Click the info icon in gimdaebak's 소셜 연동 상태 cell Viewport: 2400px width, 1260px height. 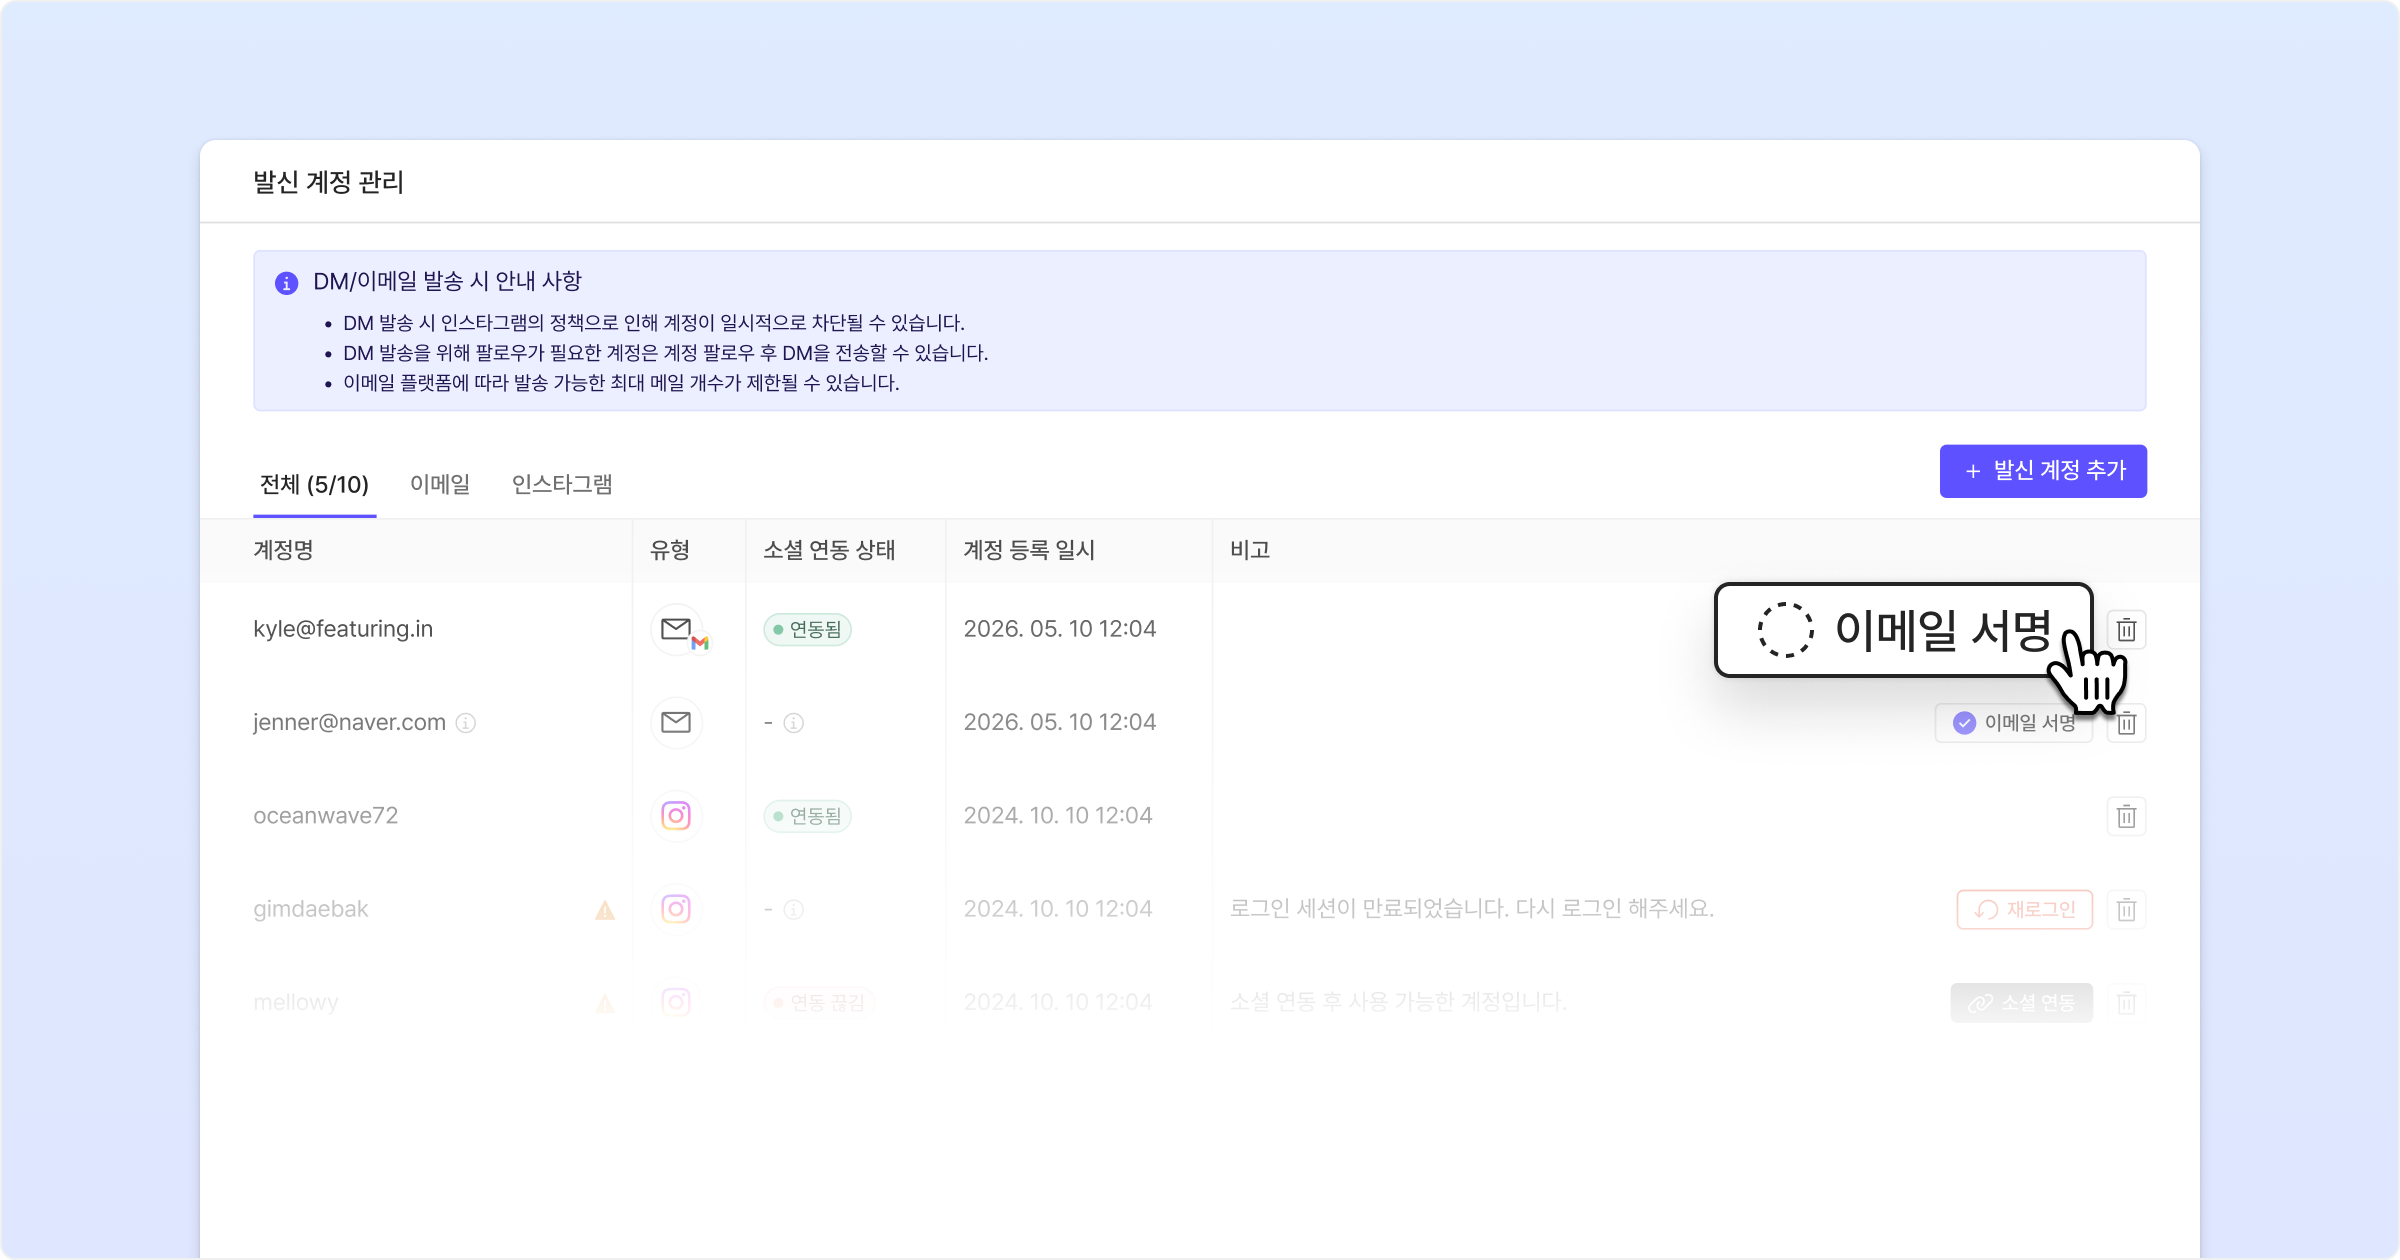[x=794, y=910]
